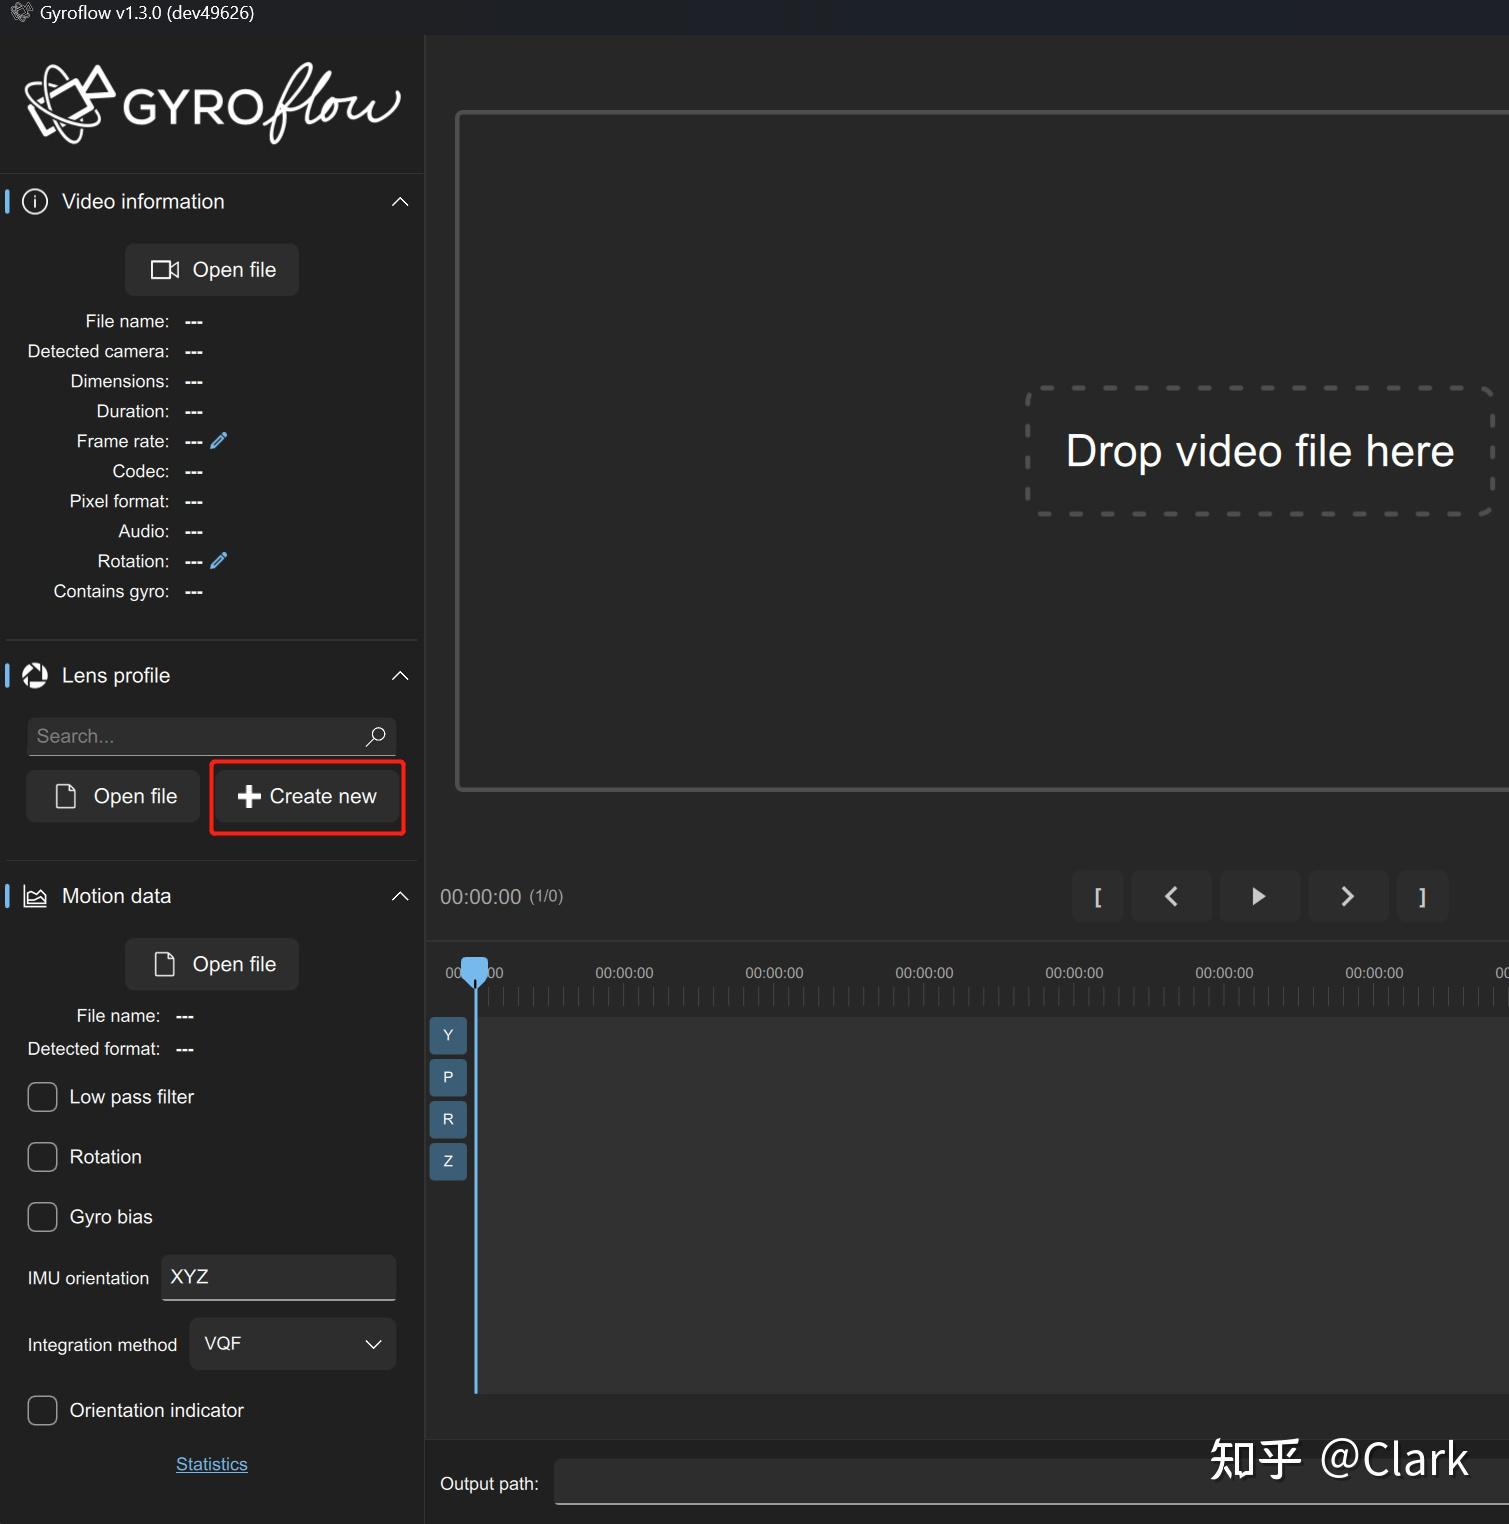Toggle the Y axis curve button

[x=447, y=1035]
